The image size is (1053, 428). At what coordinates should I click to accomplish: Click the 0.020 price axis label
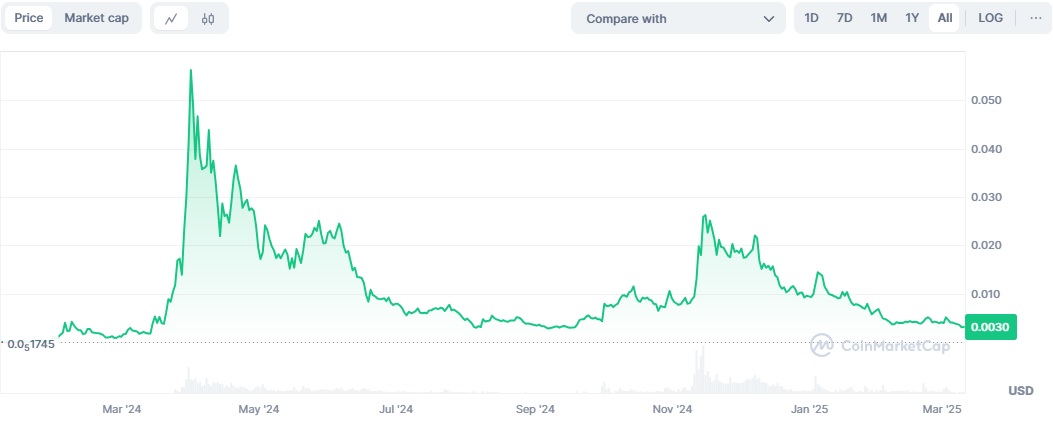pyautogui.click(x=987, y=245)
